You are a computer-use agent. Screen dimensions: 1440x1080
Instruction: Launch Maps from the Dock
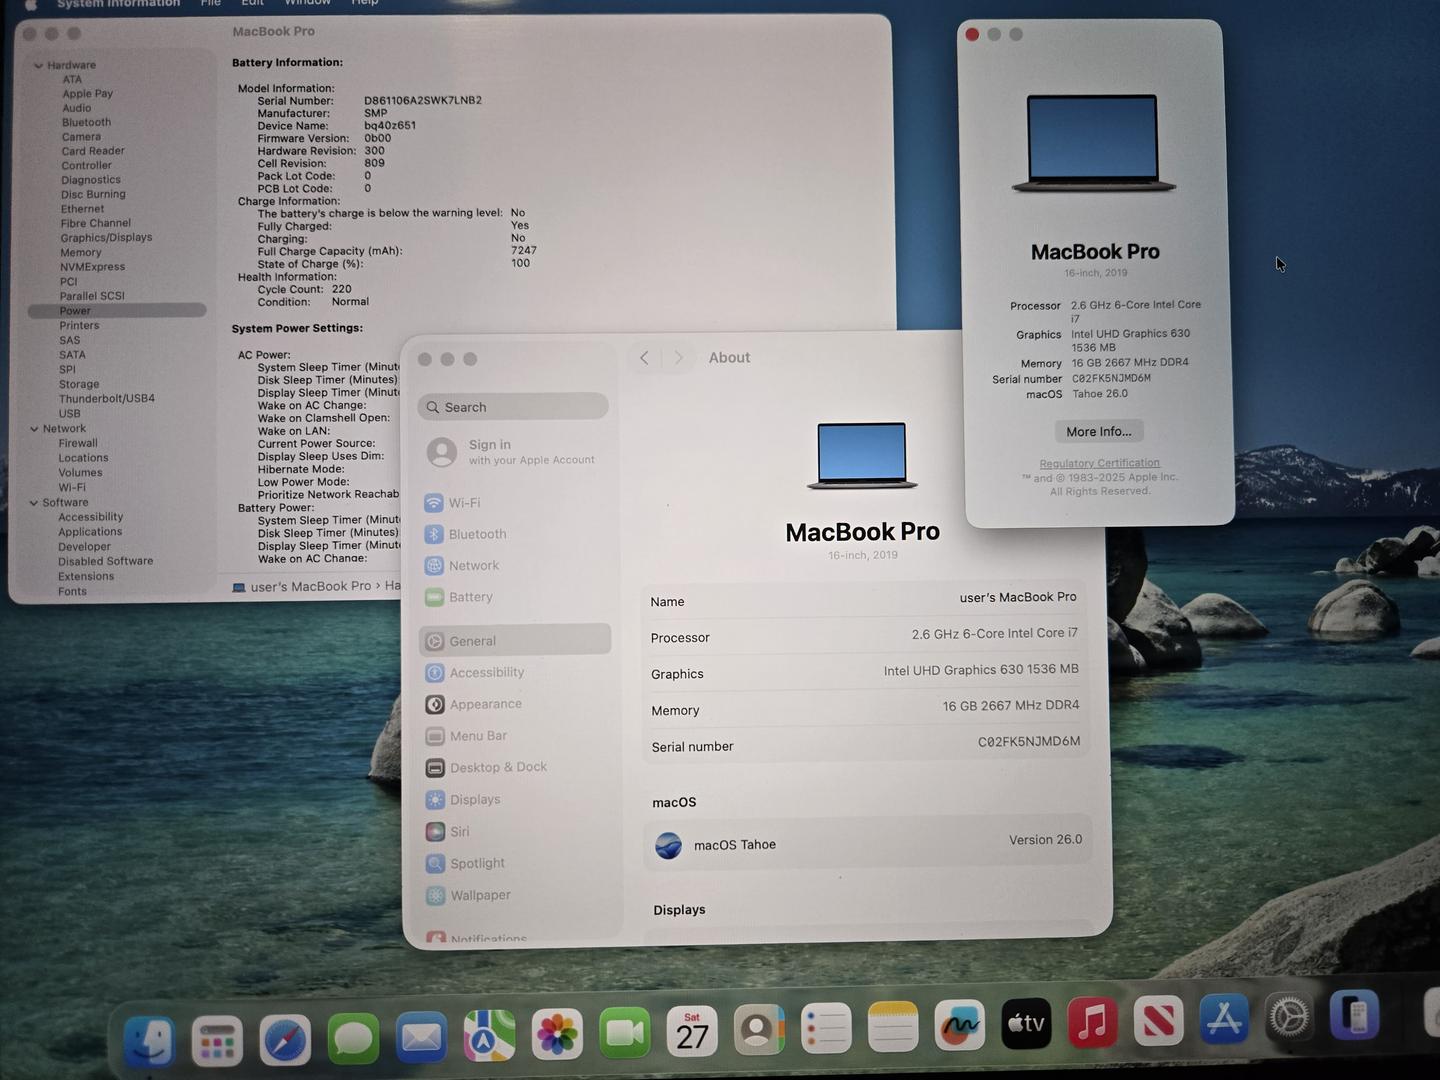coord(489,1036)
